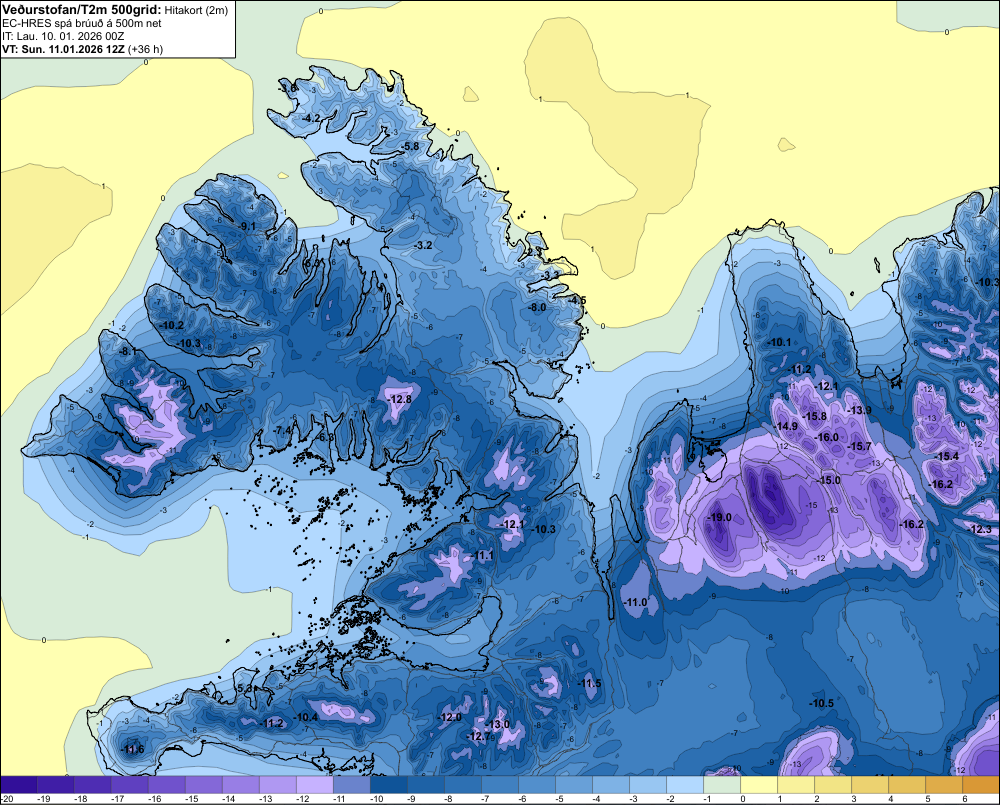Click the -13.0 temperature label
Image resolution: width=1000 pixels, height=805 pixels.
[498, 724]
